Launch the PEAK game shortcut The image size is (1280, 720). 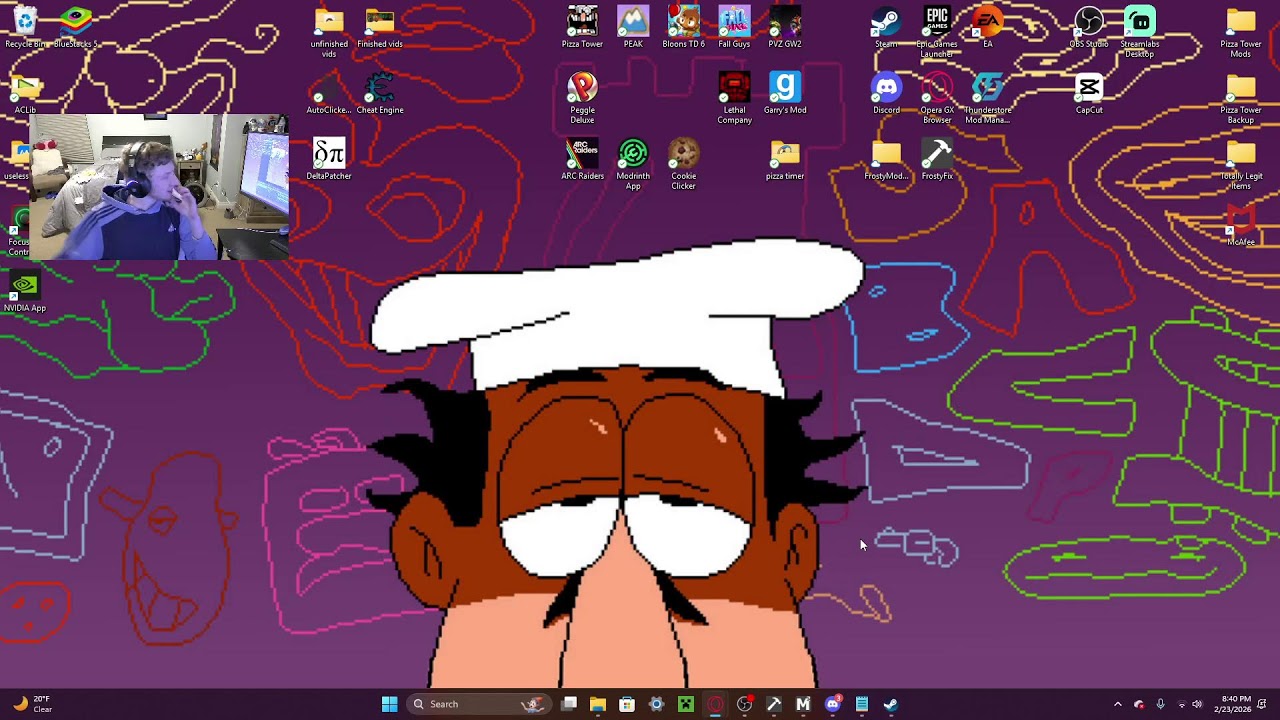pos(633,27)
